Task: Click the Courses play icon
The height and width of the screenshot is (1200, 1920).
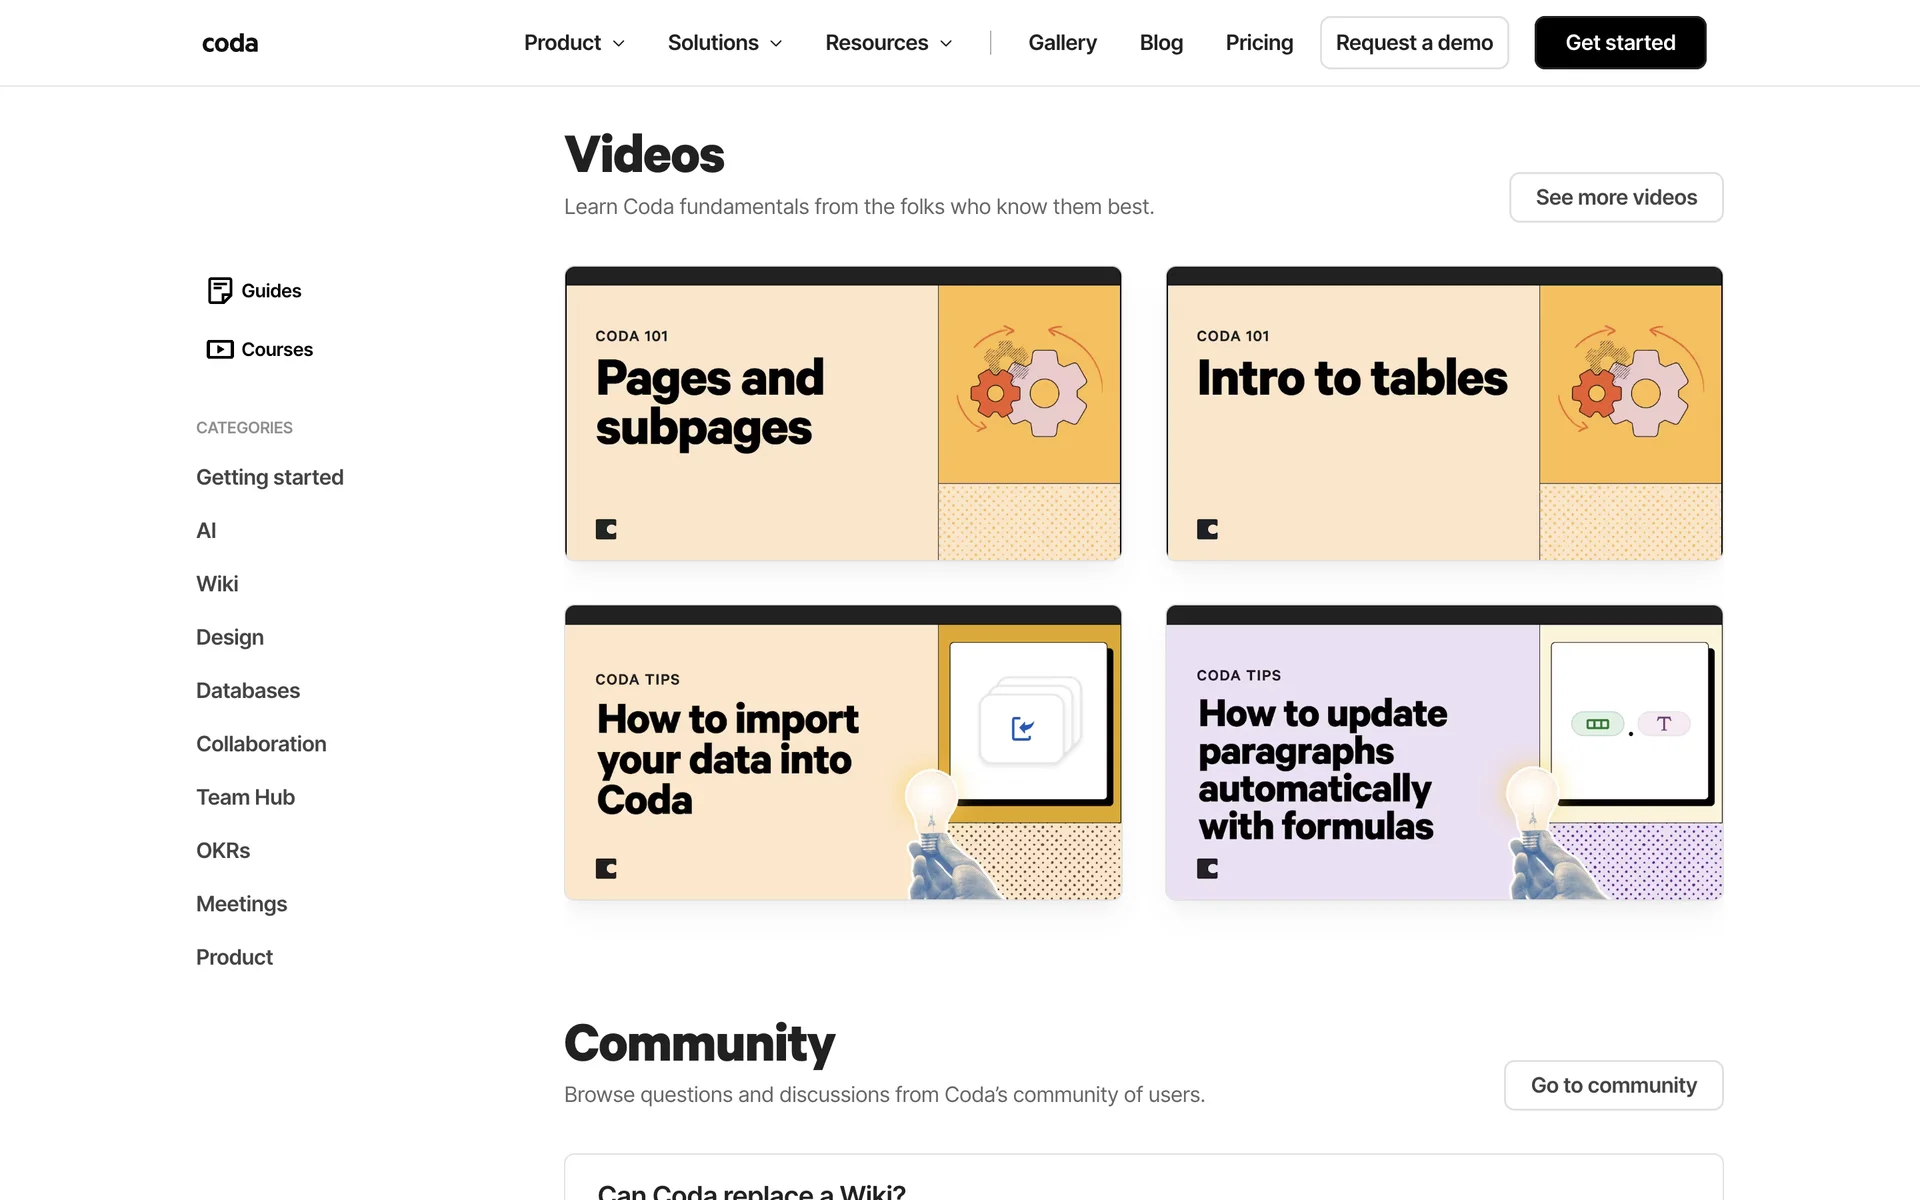Action: [219, 349]
